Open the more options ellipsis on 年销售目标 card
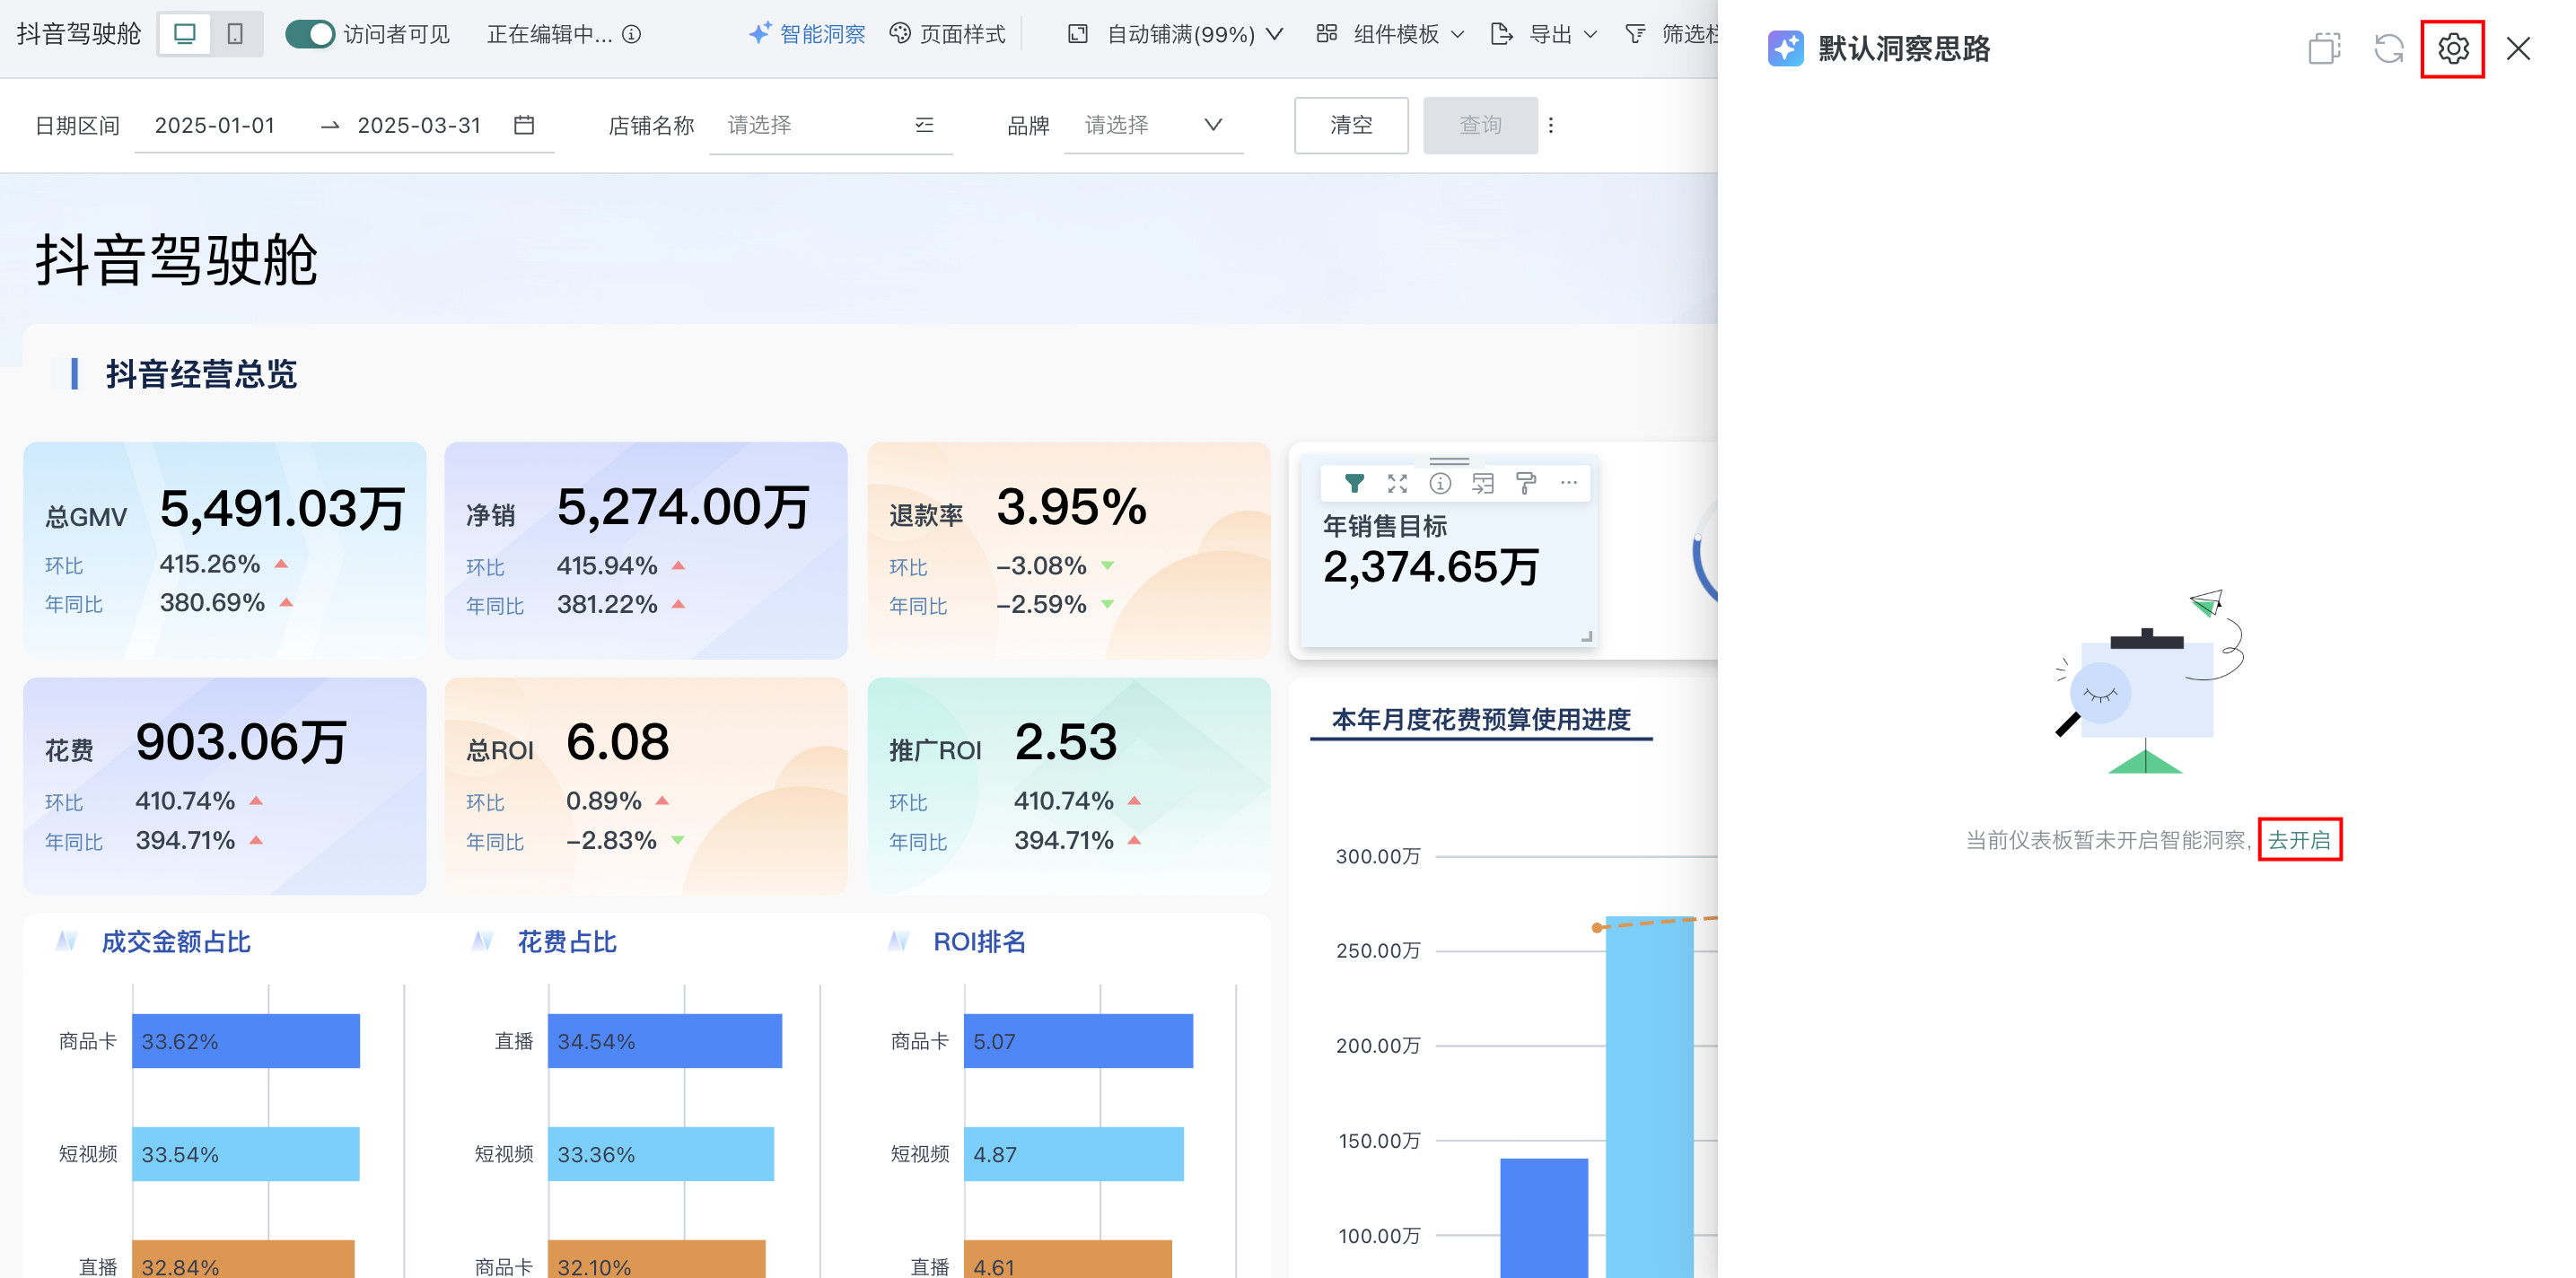This screenshot has height=1278, width=2576. pos(1569,483)
